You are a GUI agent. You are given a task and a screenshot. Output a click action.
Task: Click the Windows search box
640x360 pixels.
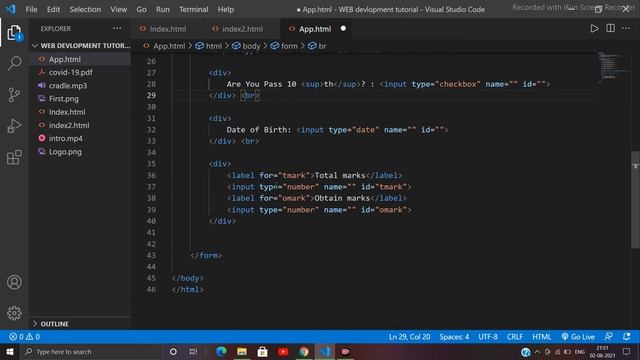click(92, 351)
